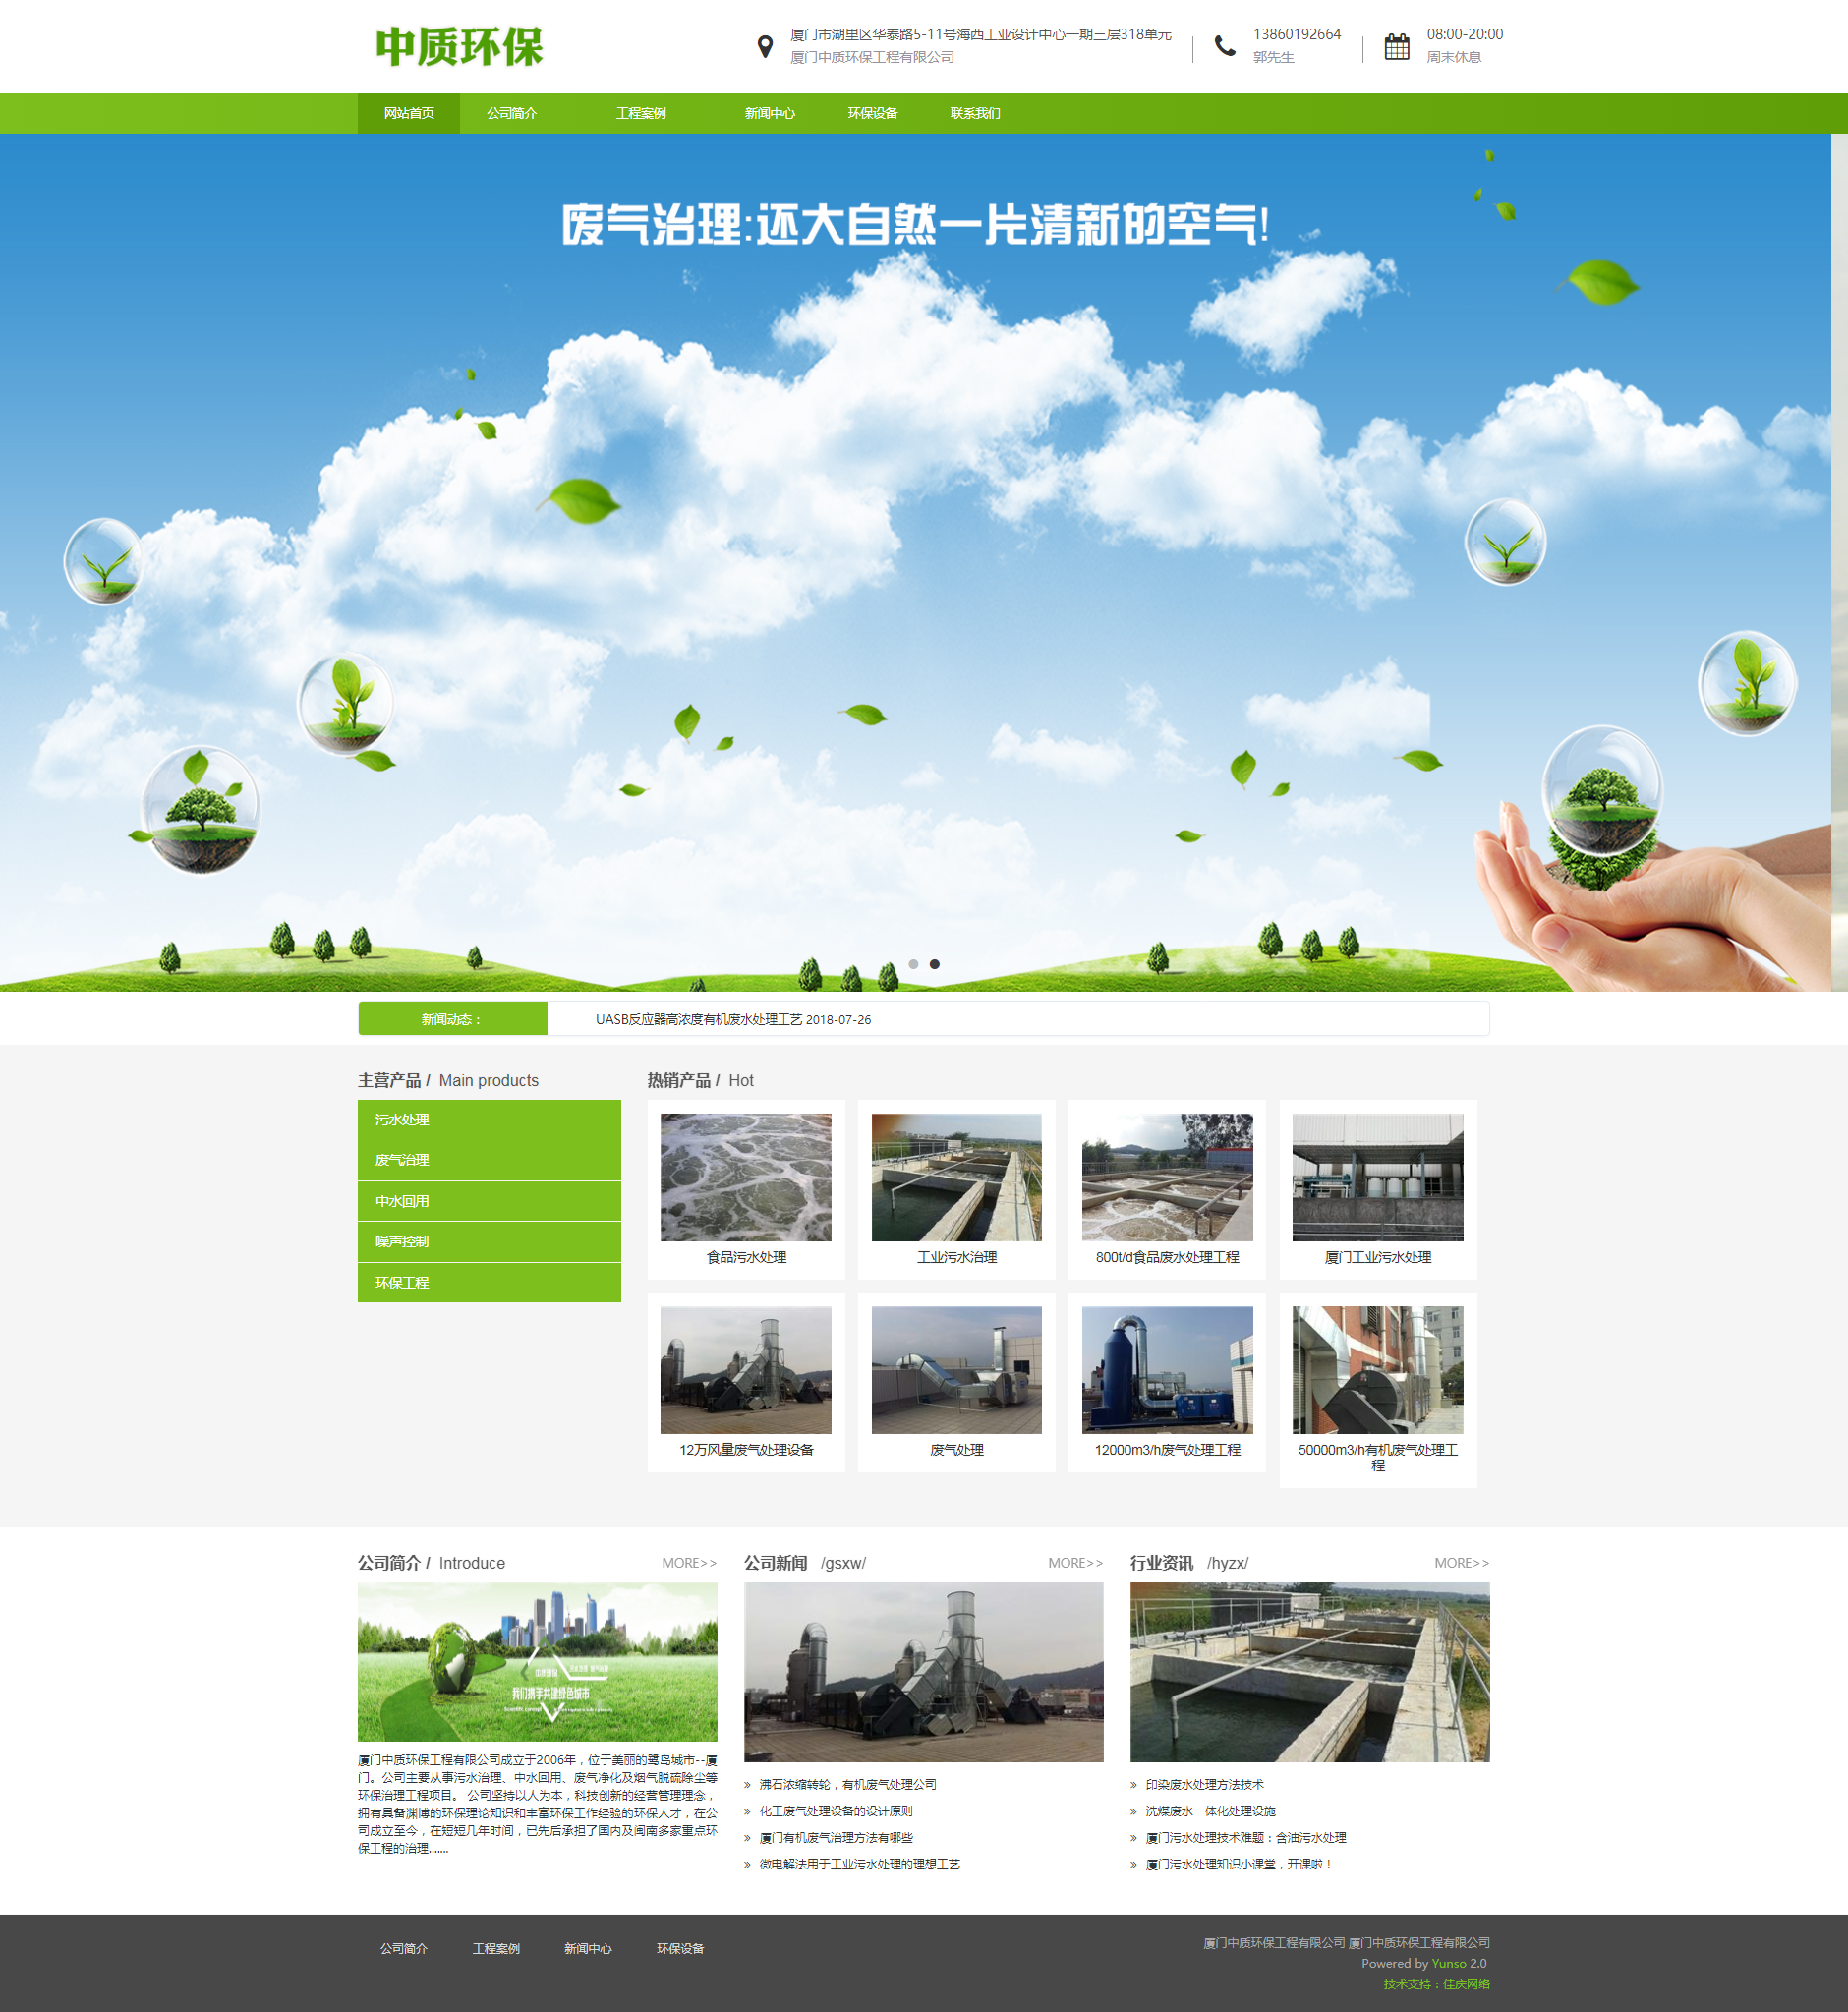The height and width of the screenshot is (2012, 1848).
Task: Click the location pin icon in header
Action: tap(765, 47)
